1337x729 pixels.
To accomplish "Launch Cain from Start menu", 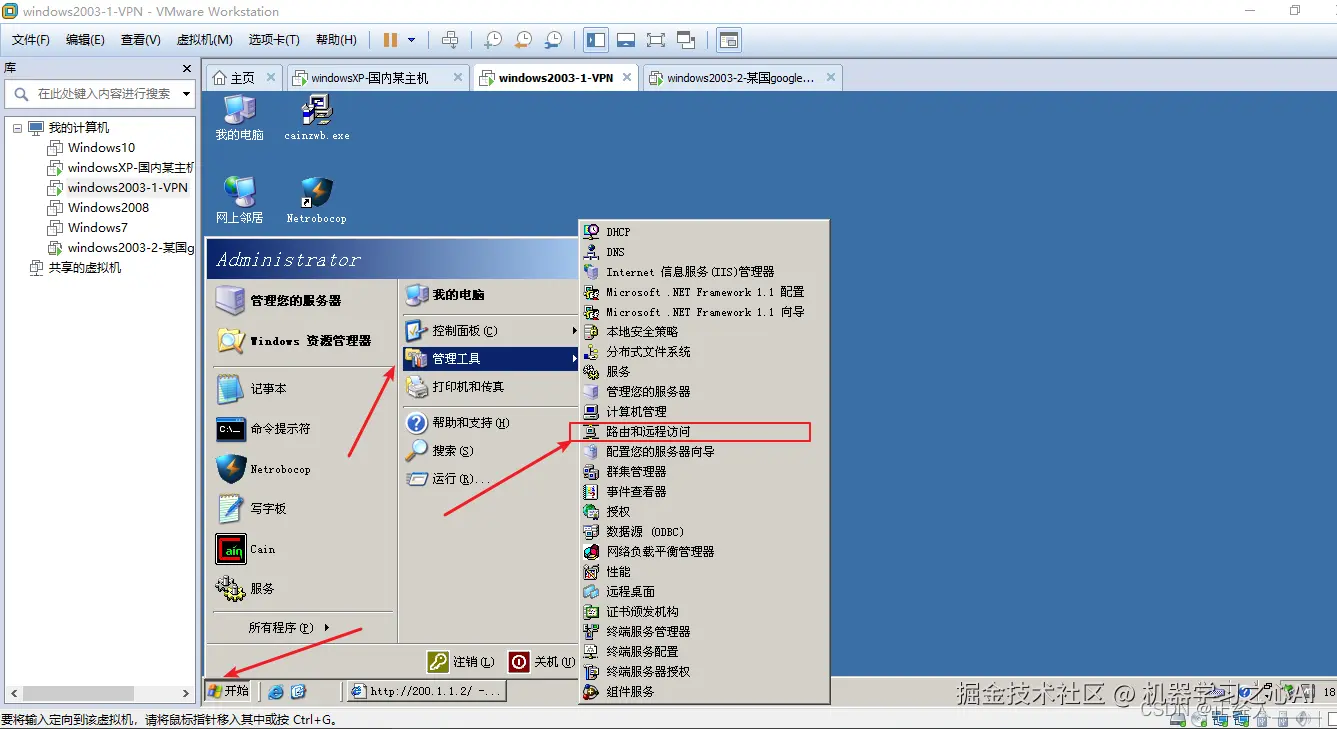I will click(x=301, y=549).
